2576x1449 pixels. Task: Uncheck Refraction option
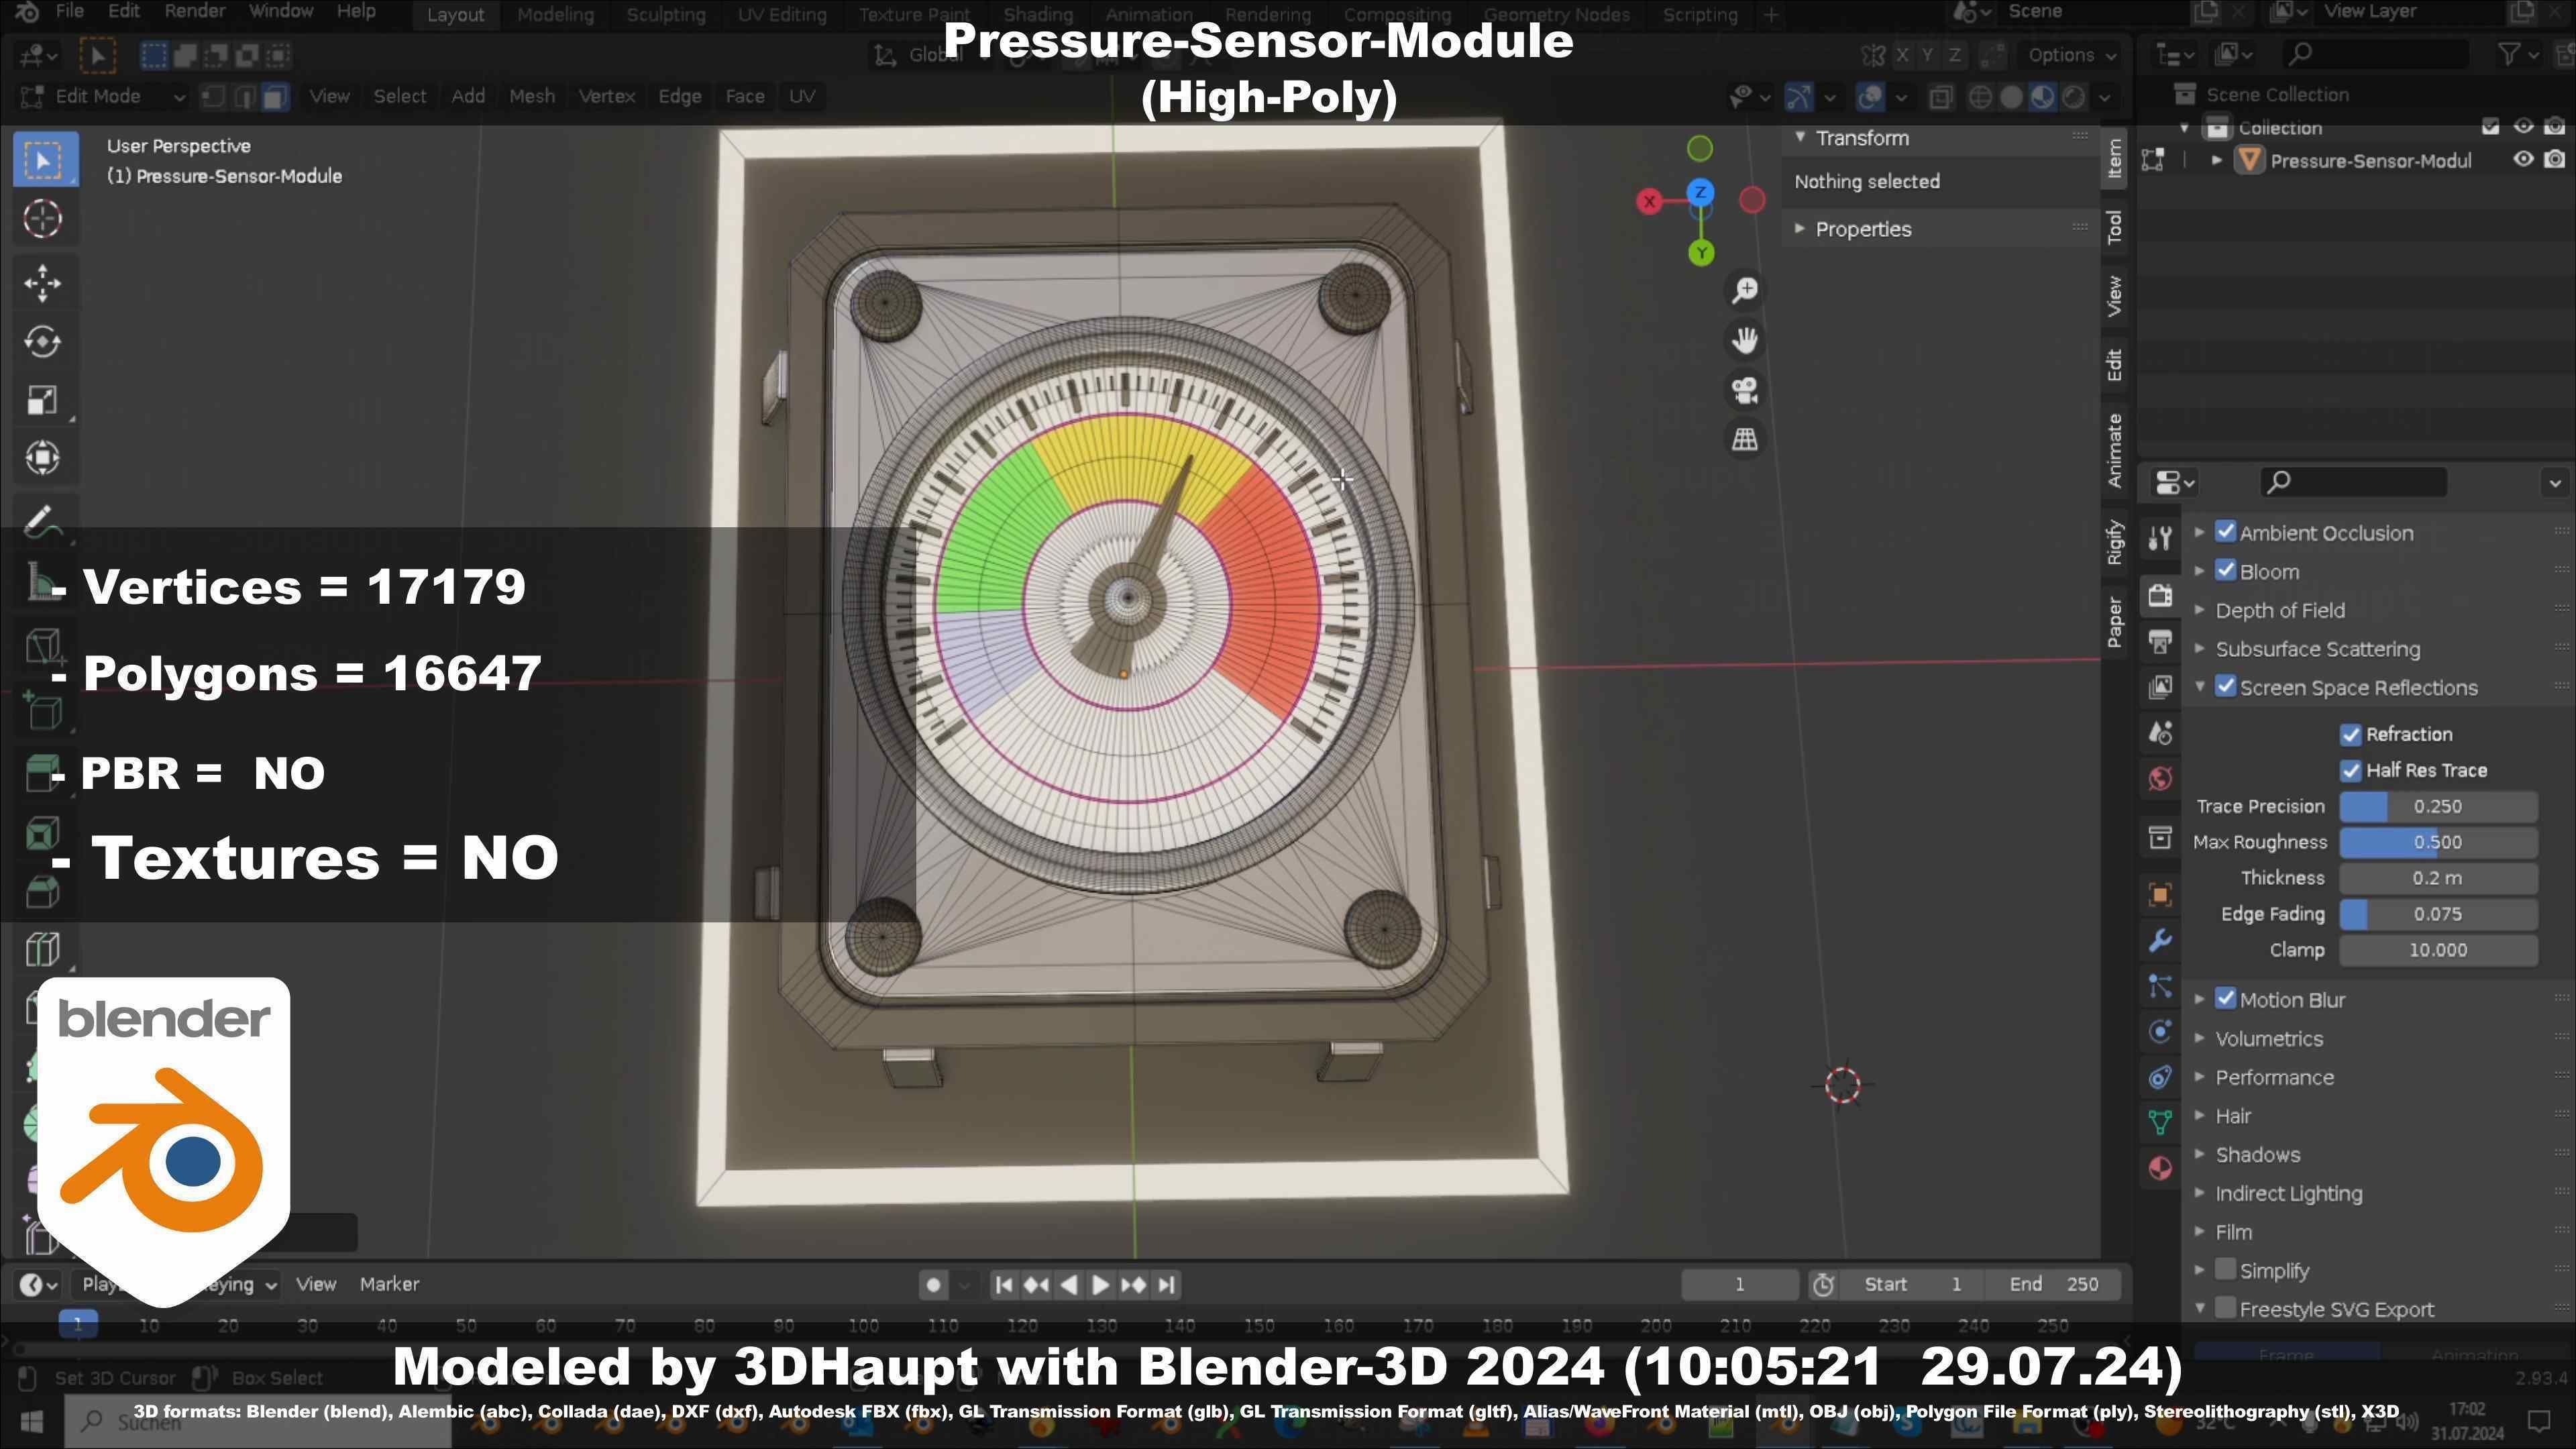2351,735
